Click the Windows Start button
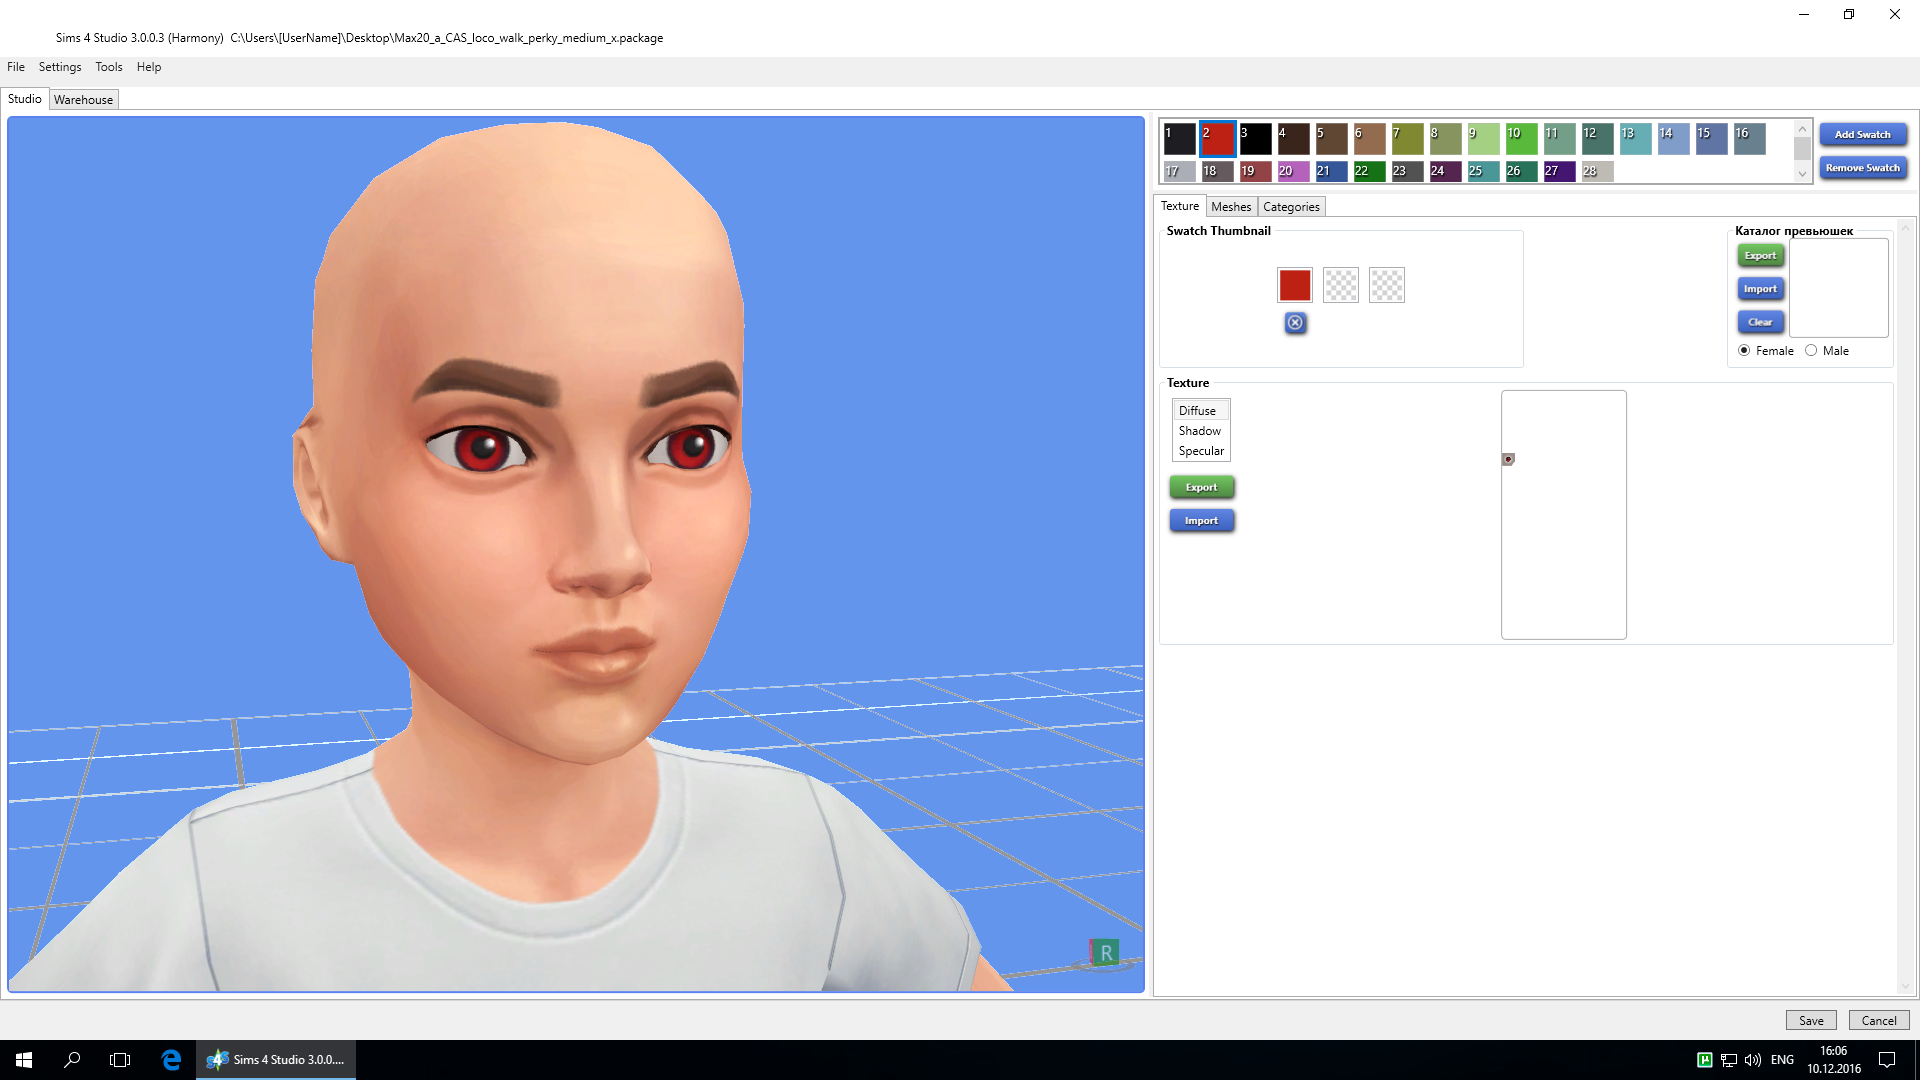Screen dimensions: 1920x1080 (24, 1060)
